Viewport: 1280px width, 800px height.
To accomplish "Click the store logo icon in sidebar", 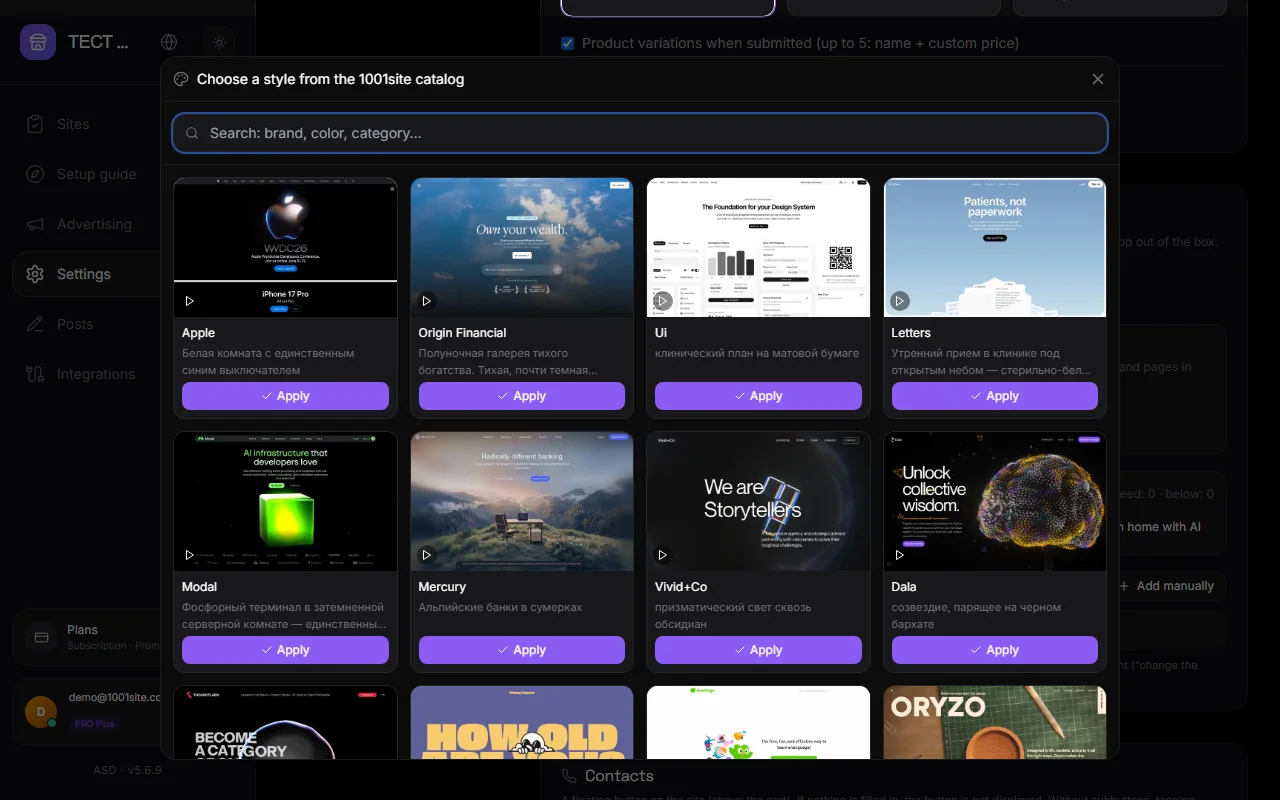I will click(x=38, y=42).
